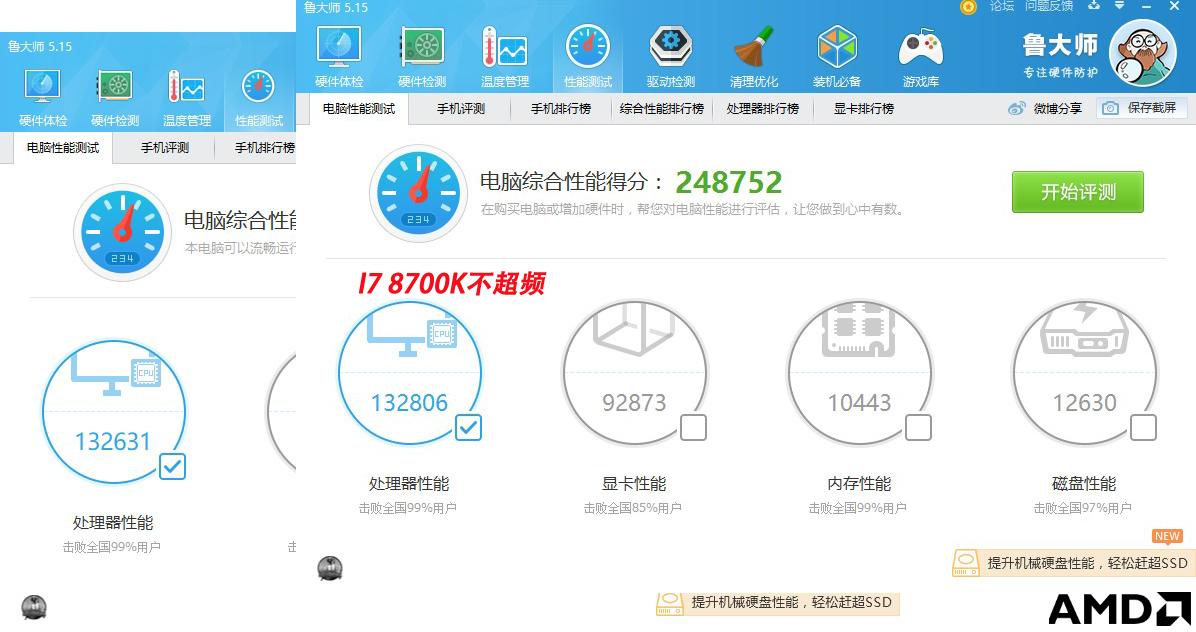
Task: Select the graphics card circle showing 92873
Action: 635,372
